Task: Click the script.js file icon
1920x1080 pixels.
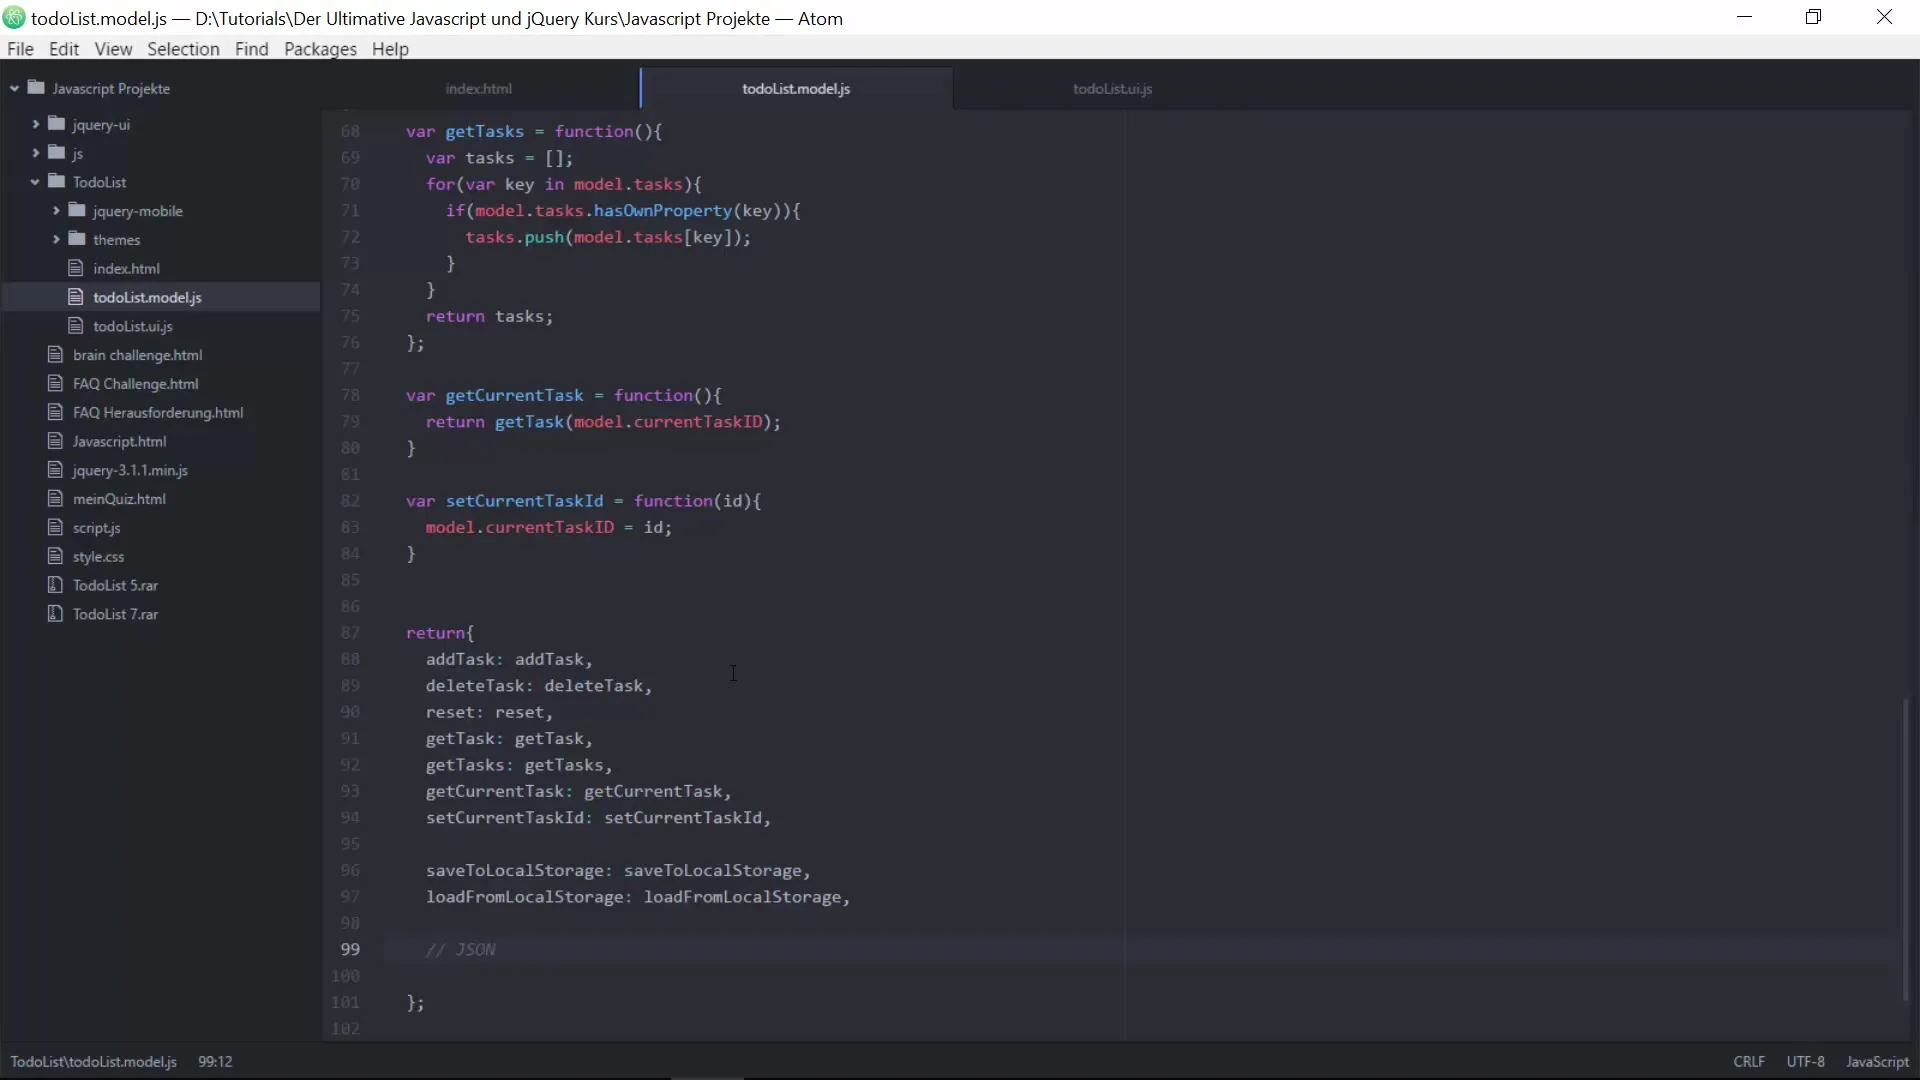Action: coord(55,527)
